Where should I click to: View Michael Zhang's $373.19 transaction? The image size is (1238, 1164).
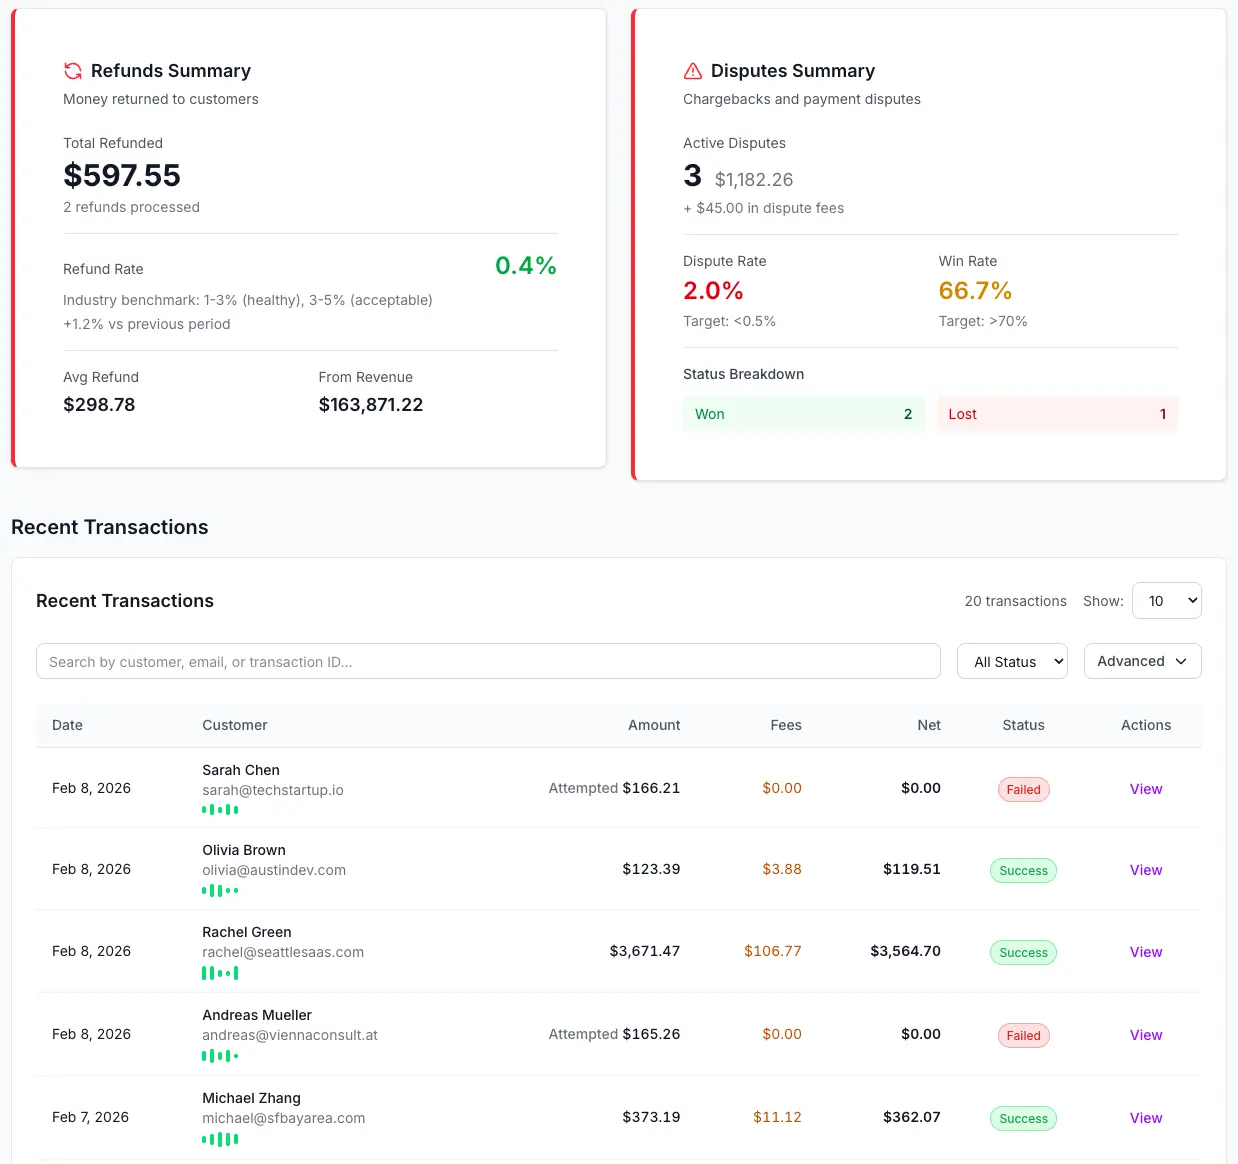tap(1146, 1118)
